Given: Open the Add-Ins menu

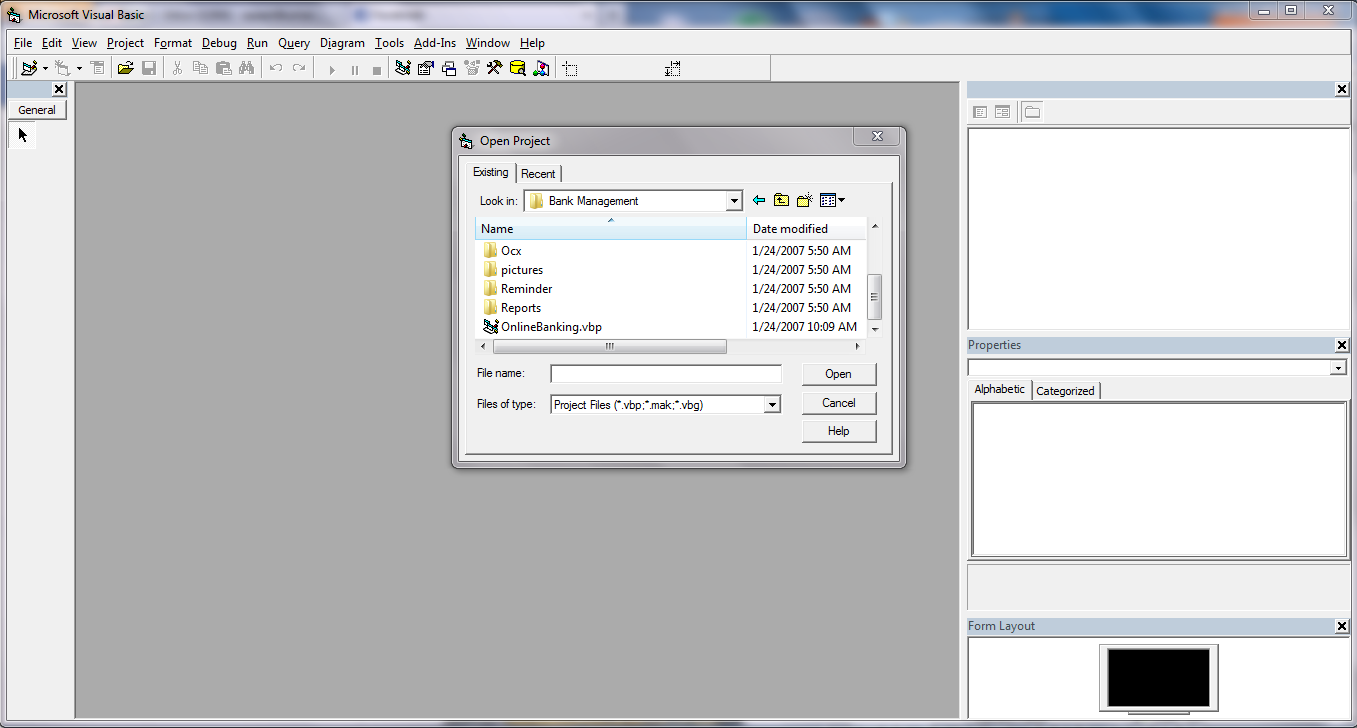Looking at the screenshot, I should tap(435, 43).
